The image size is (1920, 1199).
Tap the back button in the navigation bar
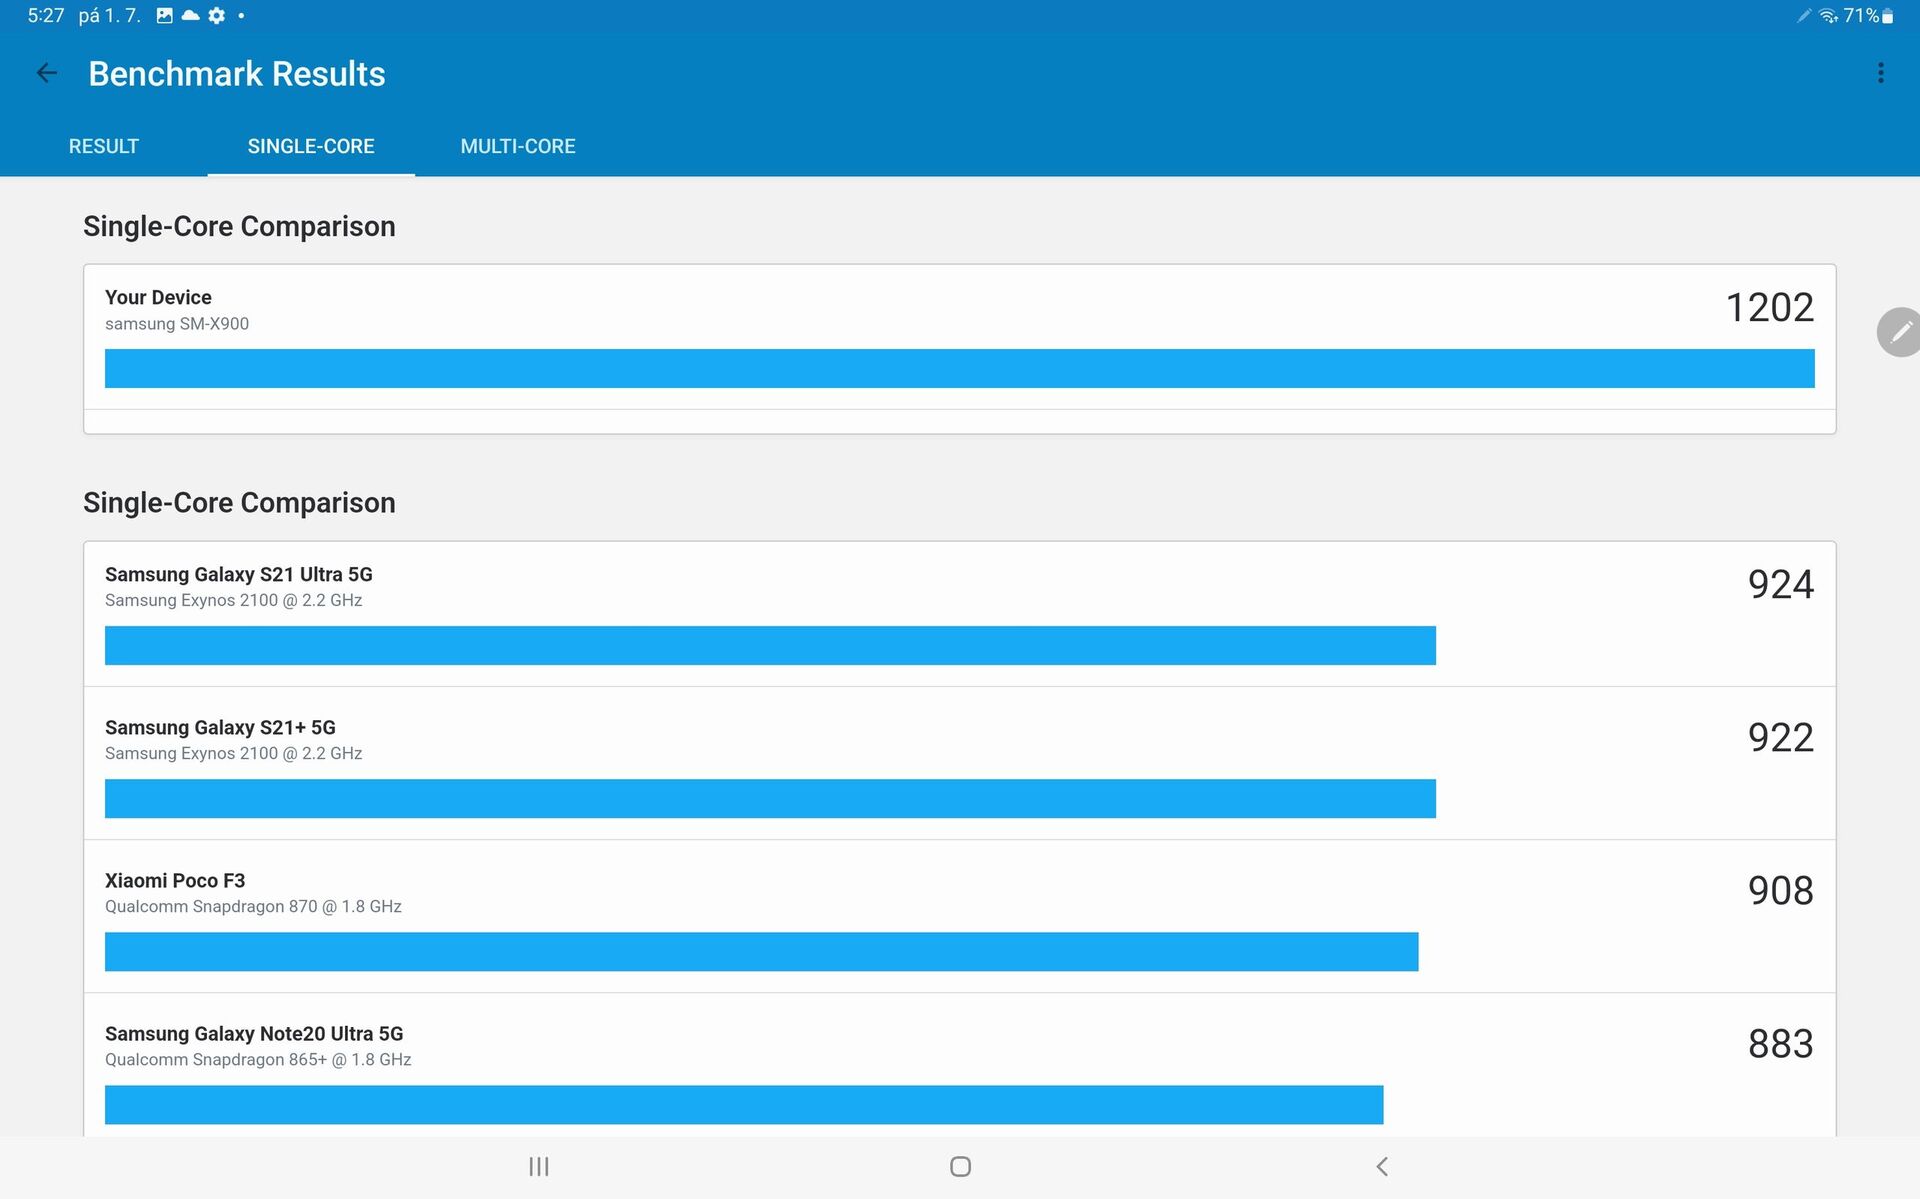(x=1381, y=1166)
